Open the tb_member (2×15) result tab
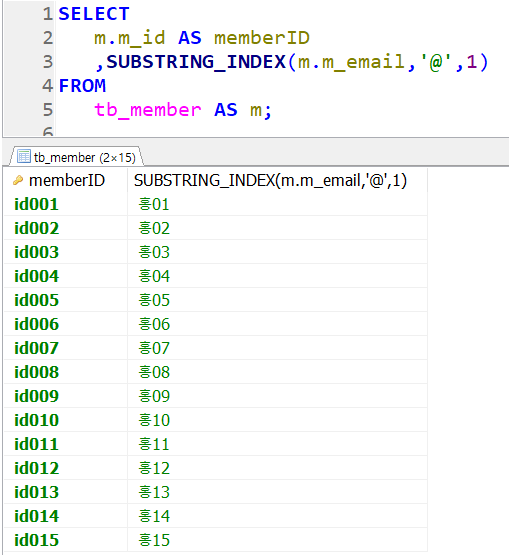 76,156
